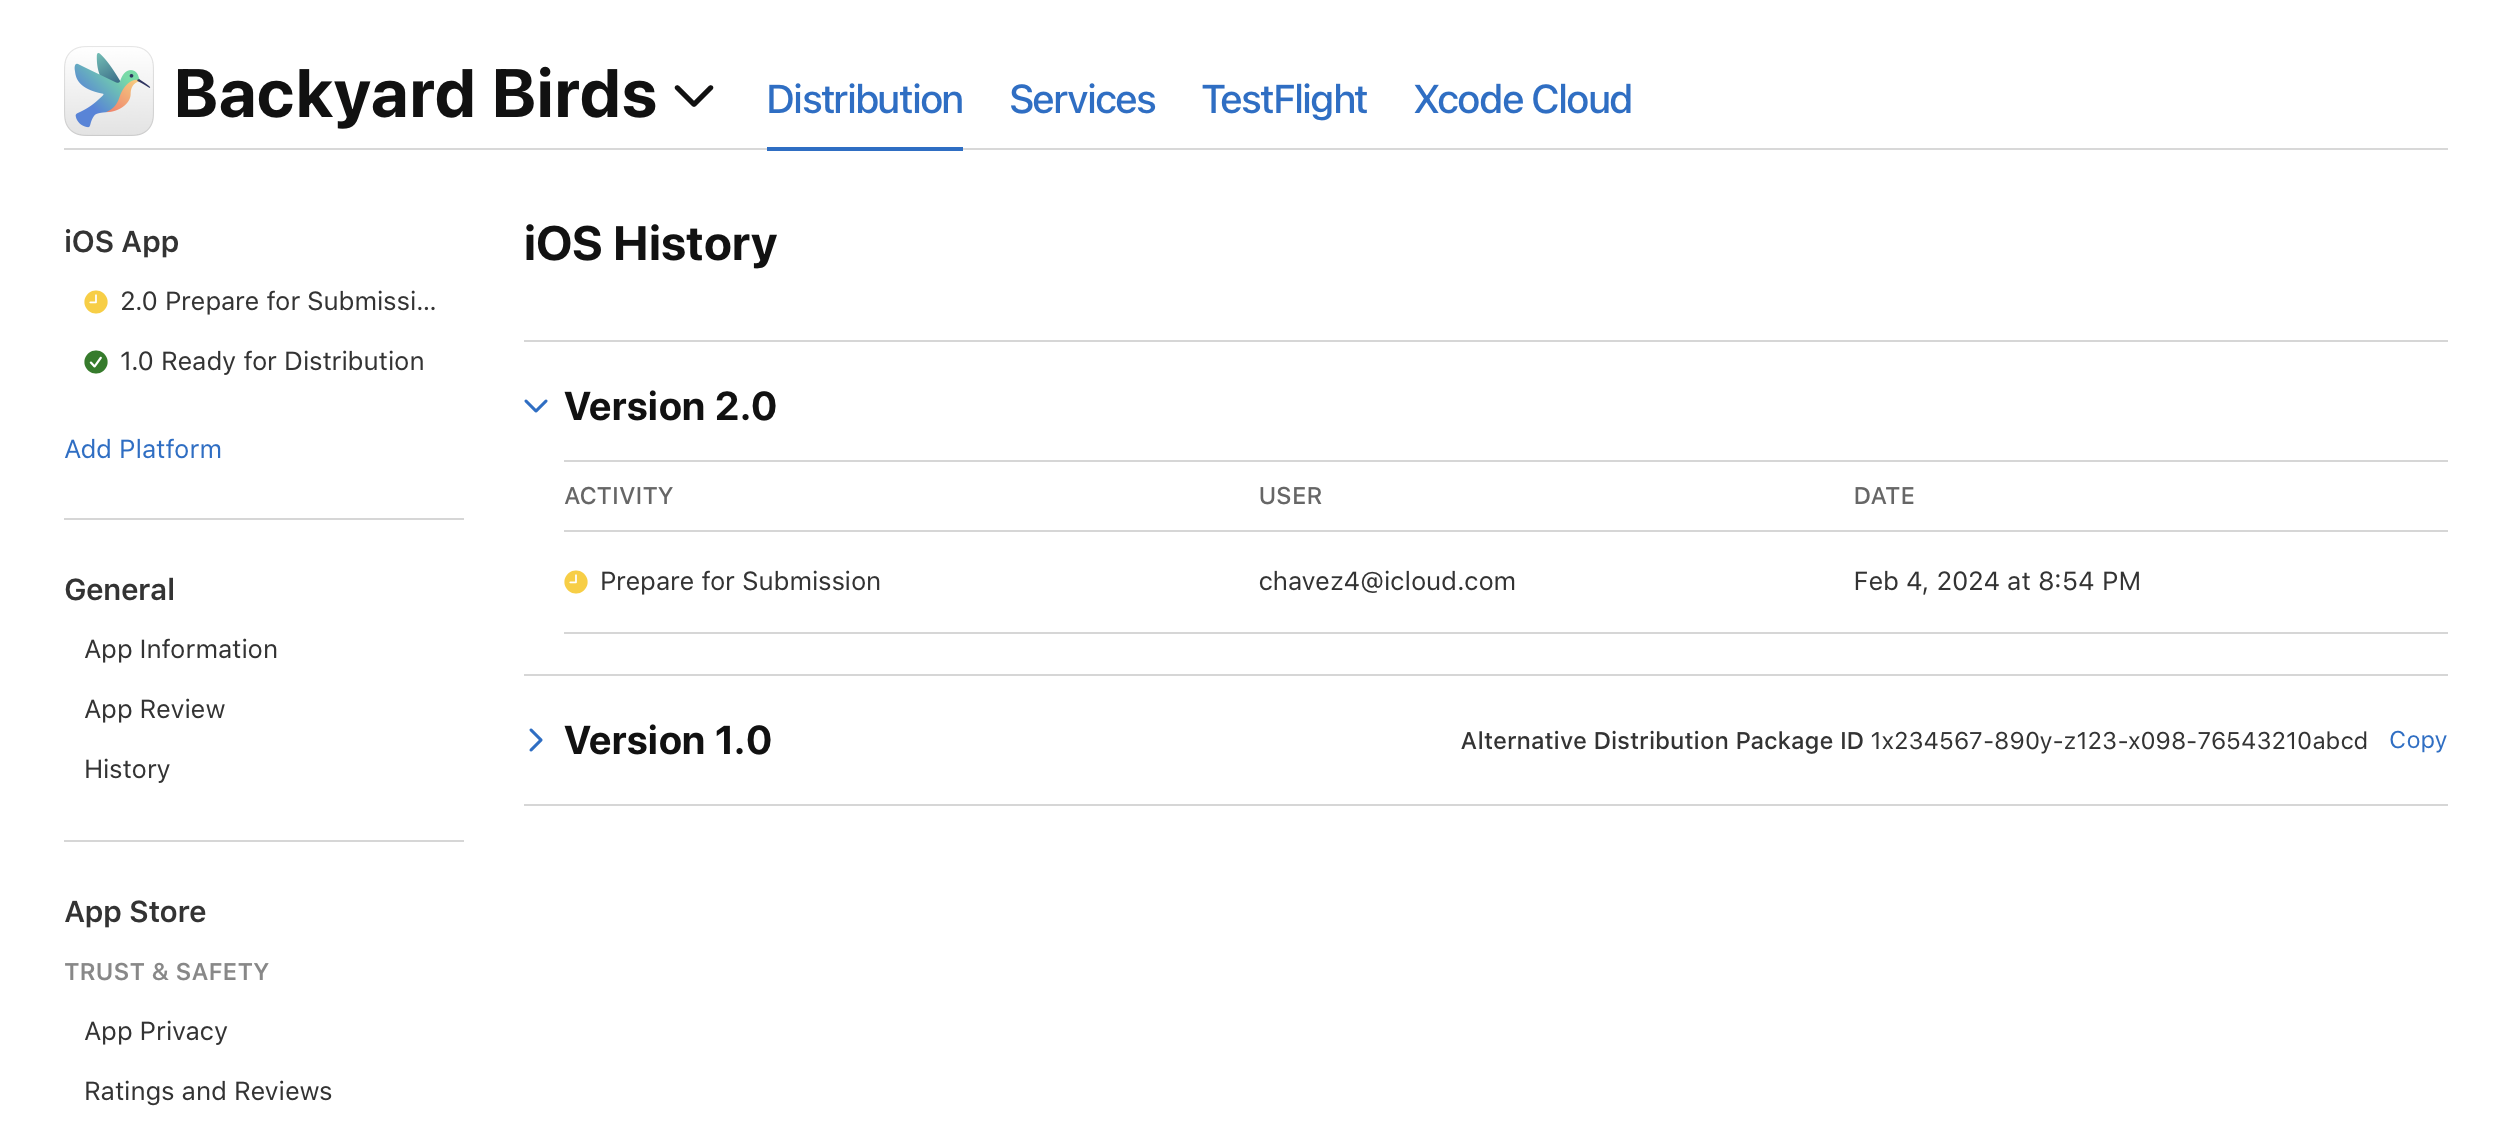Open App Review settings

click(154, 708)
